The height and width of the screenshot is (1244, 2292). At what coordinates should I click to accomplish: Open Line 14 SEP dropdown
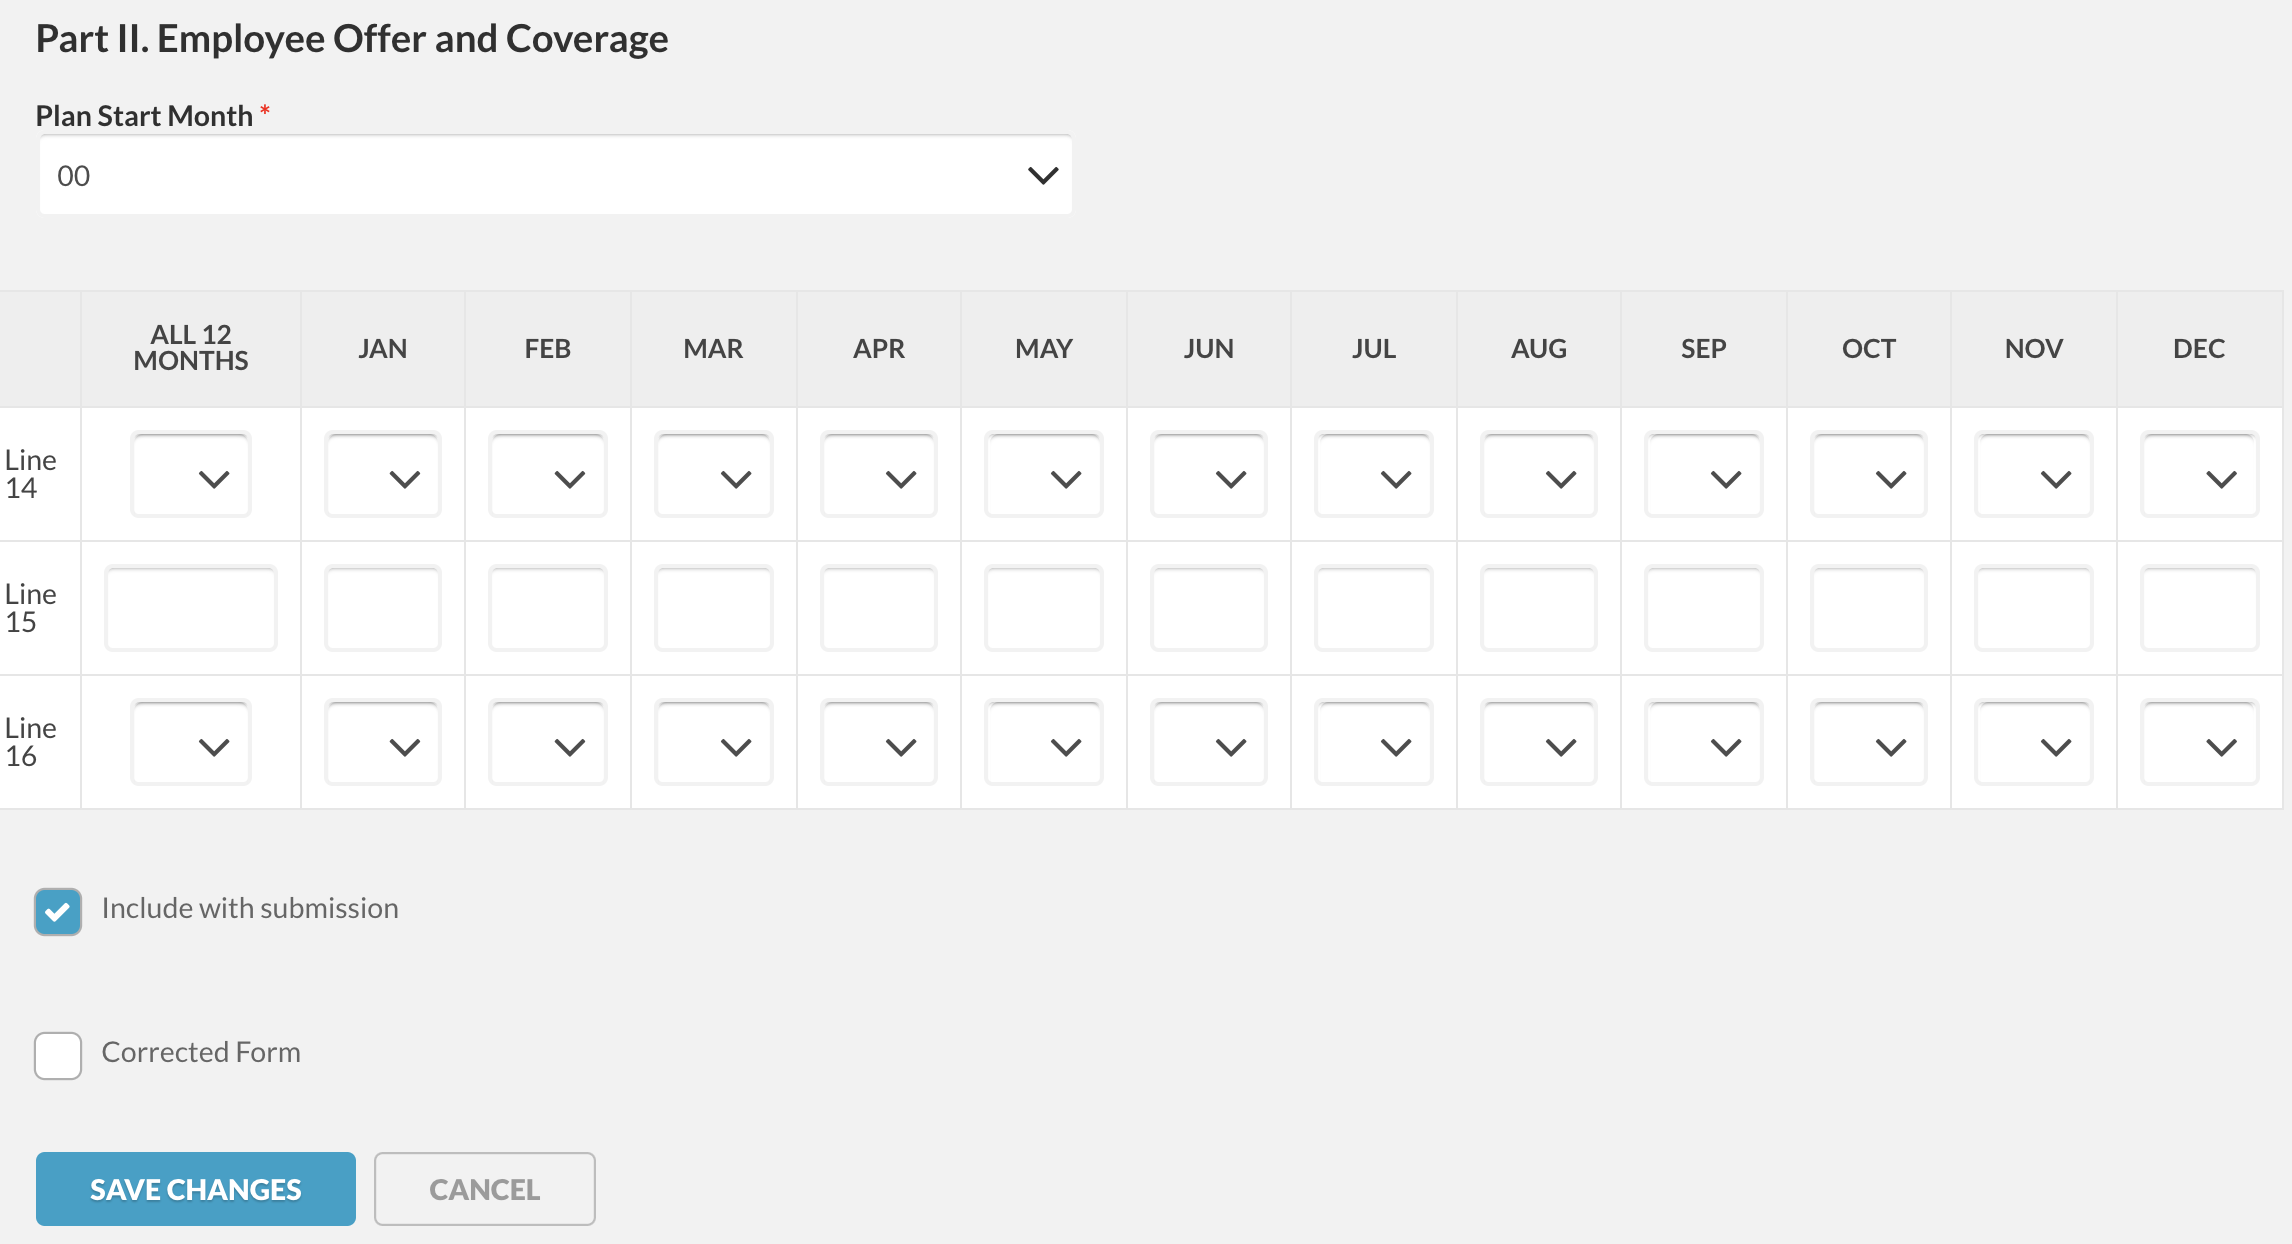1703,474
